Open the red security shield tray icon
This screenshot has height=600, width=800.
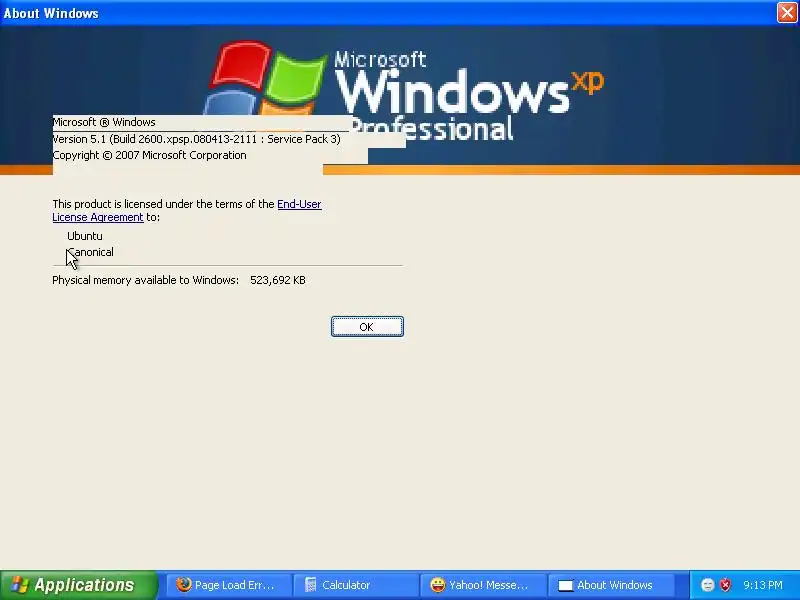coord(725,585)
